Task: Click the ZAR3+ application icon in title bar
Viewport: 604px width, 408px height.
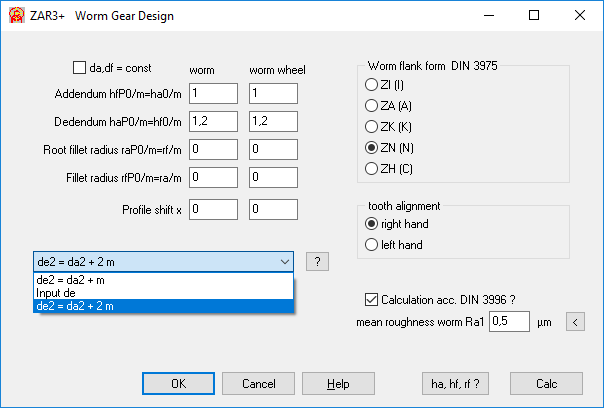Action: (15, 15)
